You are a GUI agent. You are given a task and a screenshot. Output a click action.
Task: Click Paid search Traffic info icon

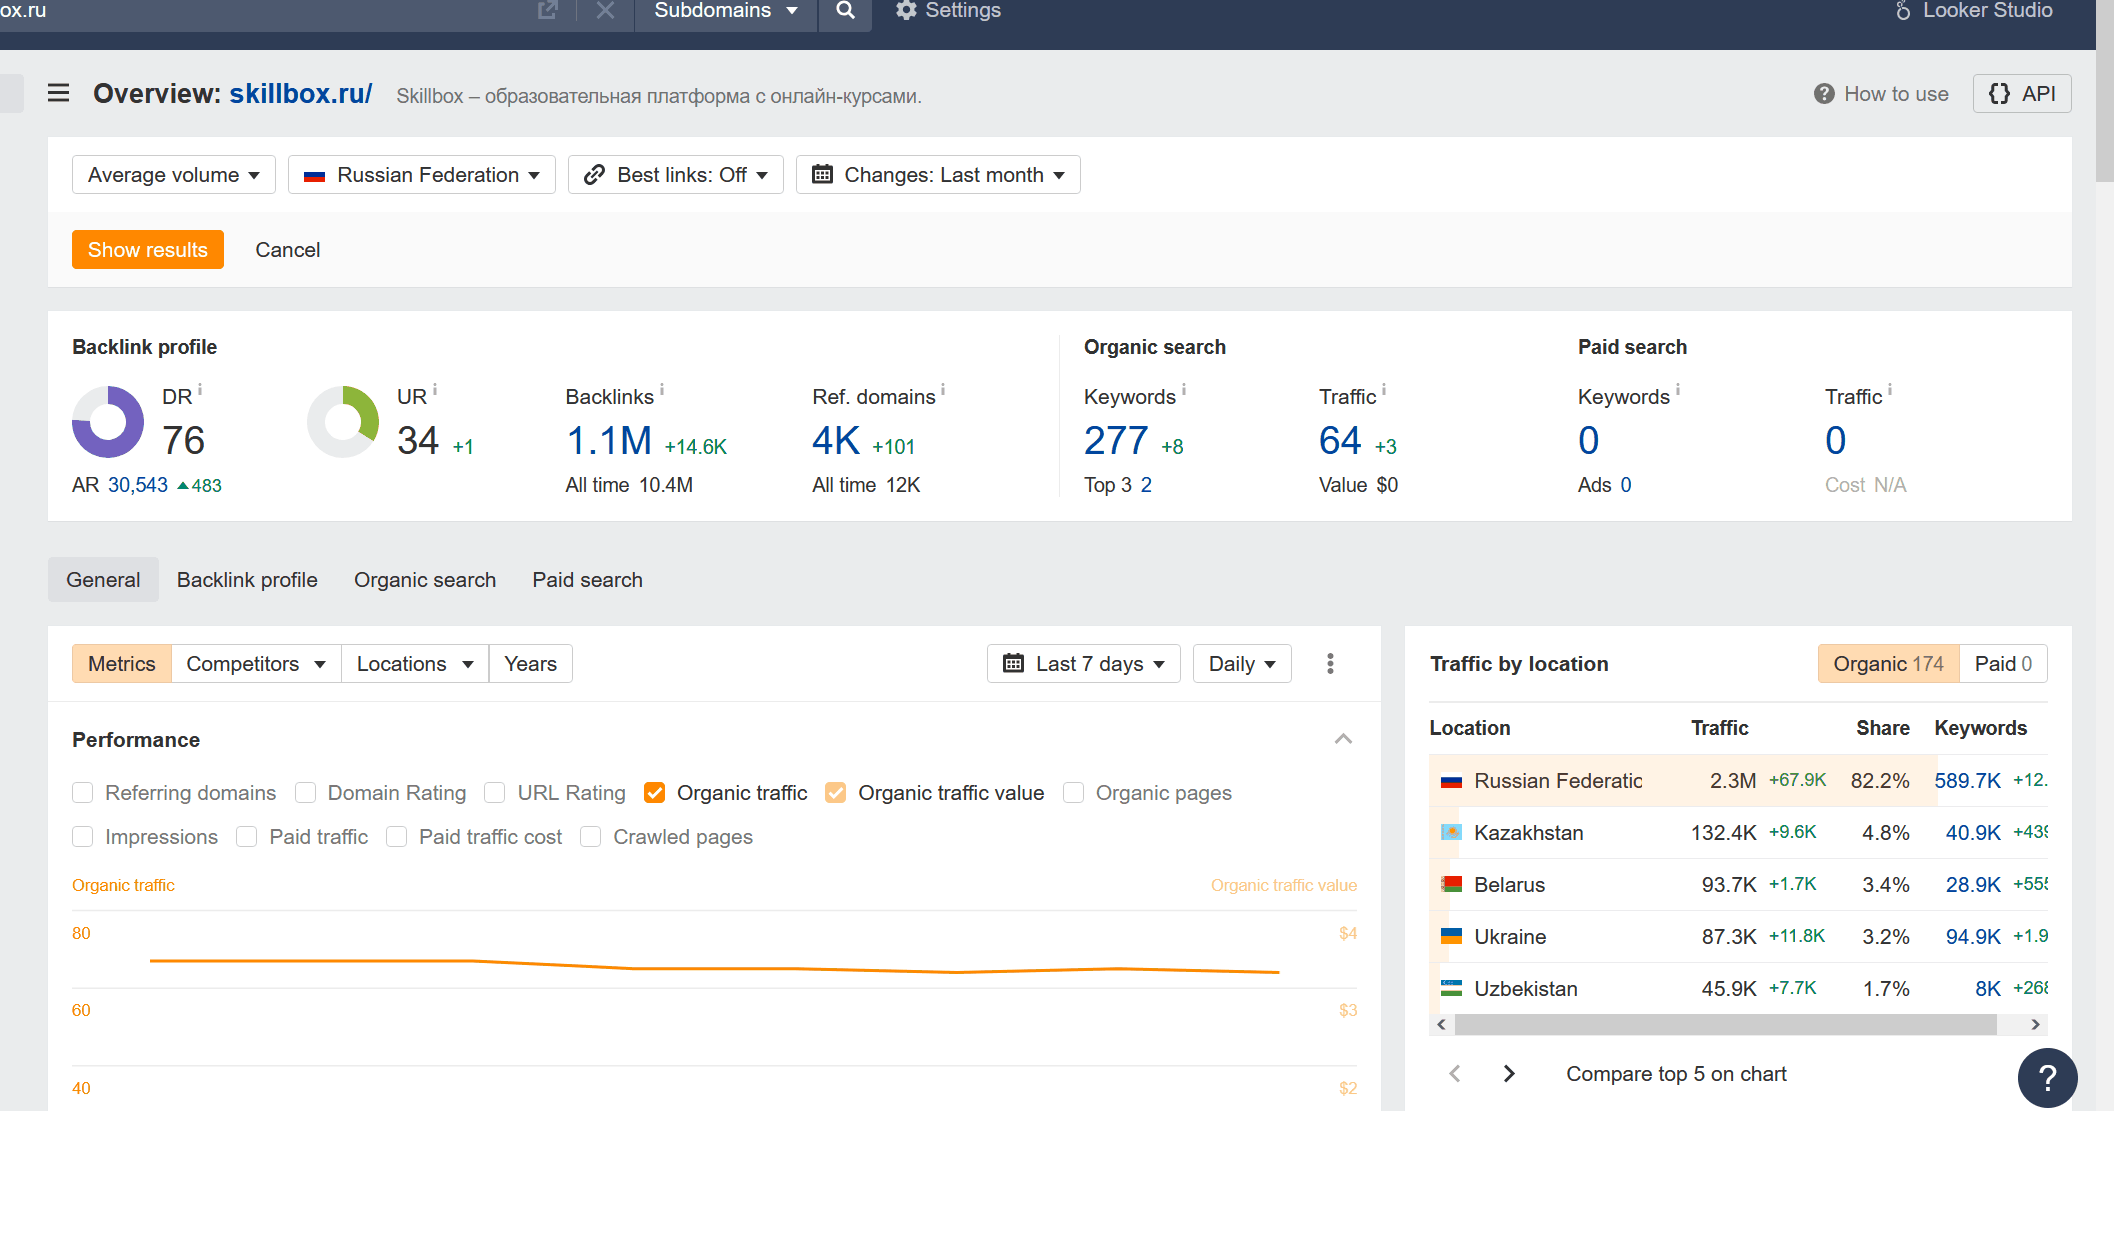tap(1890, 390)
